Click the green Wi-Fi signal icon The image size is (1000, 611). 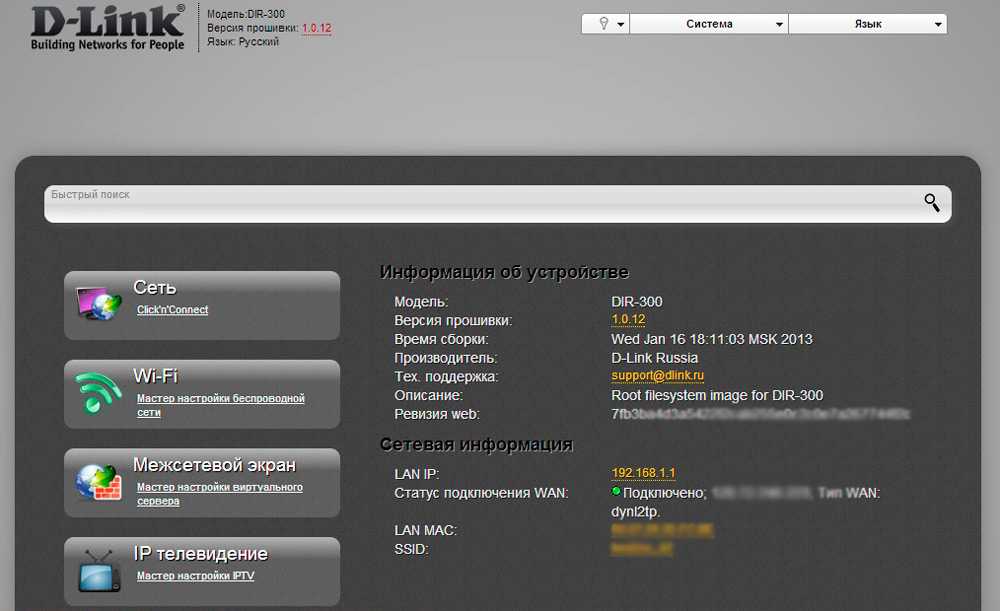click(x=98, y=392)
